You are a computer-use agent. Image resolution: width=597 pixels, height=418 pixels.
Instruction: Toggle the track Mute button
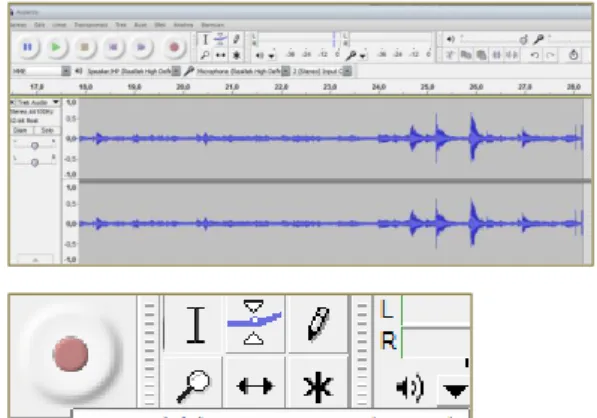point(20,131)
